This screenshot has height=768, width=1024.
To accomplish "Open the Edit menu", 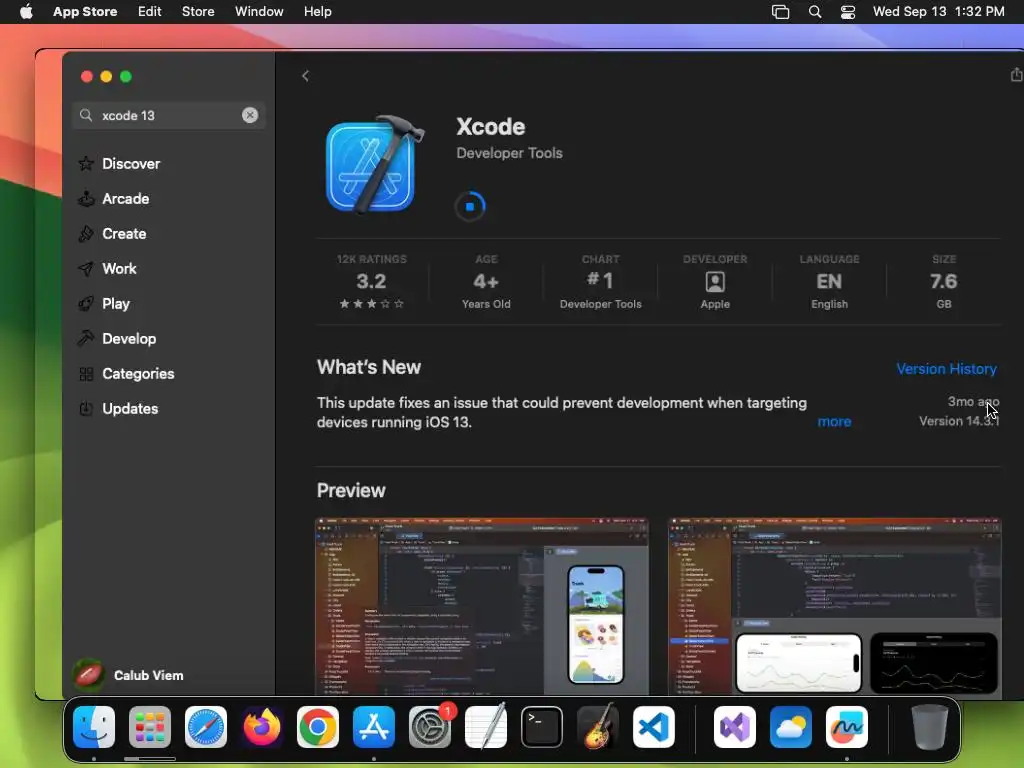I will pyautogui.click(x=150, y=12).
